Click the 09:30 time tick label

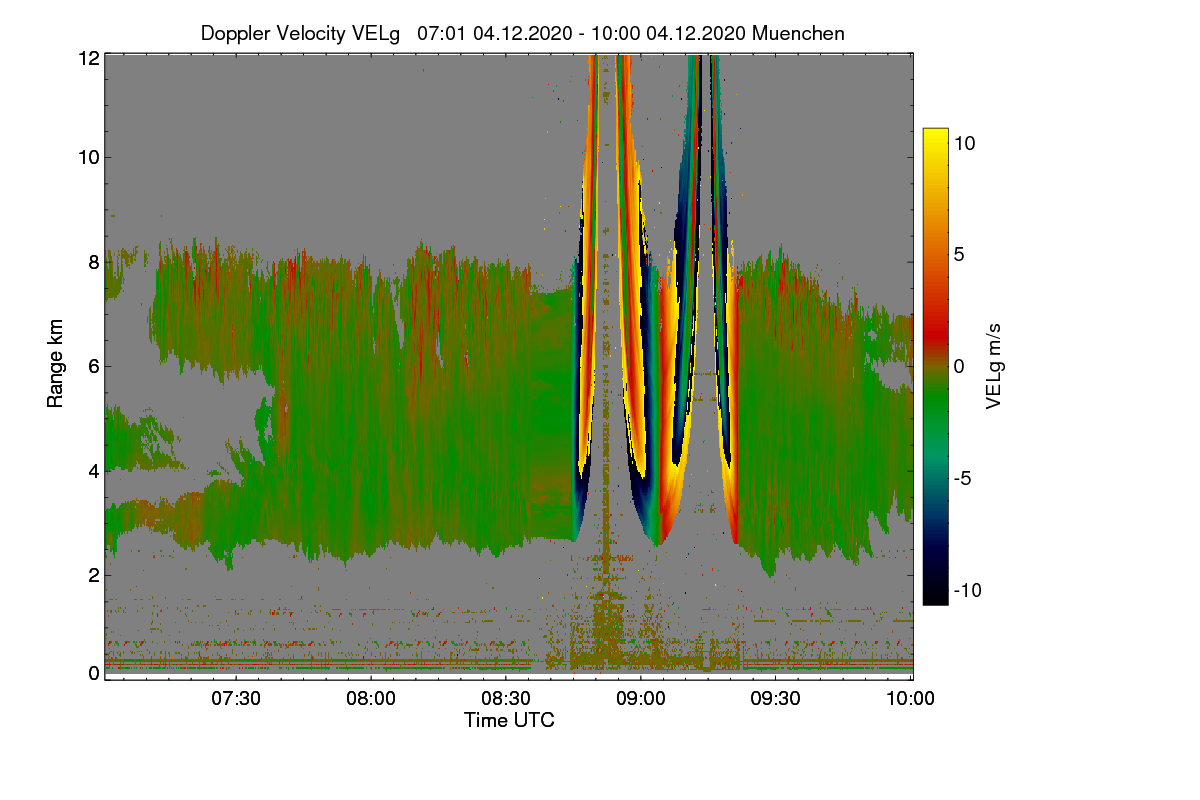tap(778, 700)
